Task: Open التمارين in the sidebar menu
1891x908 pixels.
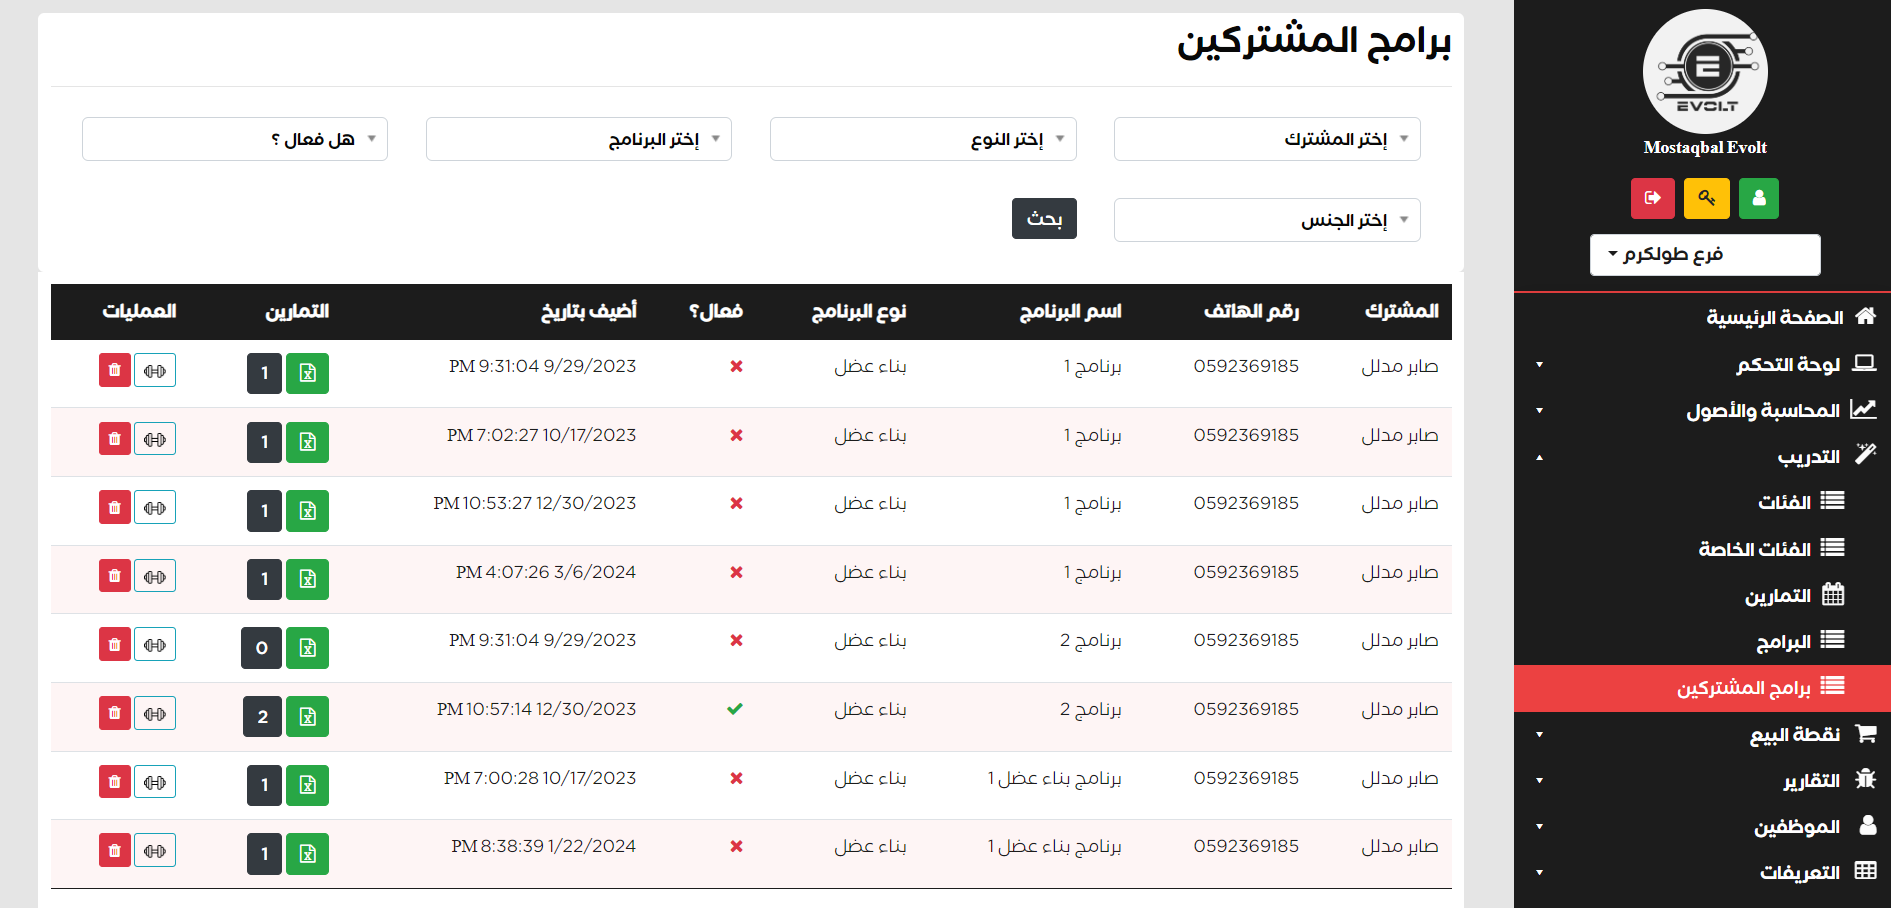Action: point(1778,596)
